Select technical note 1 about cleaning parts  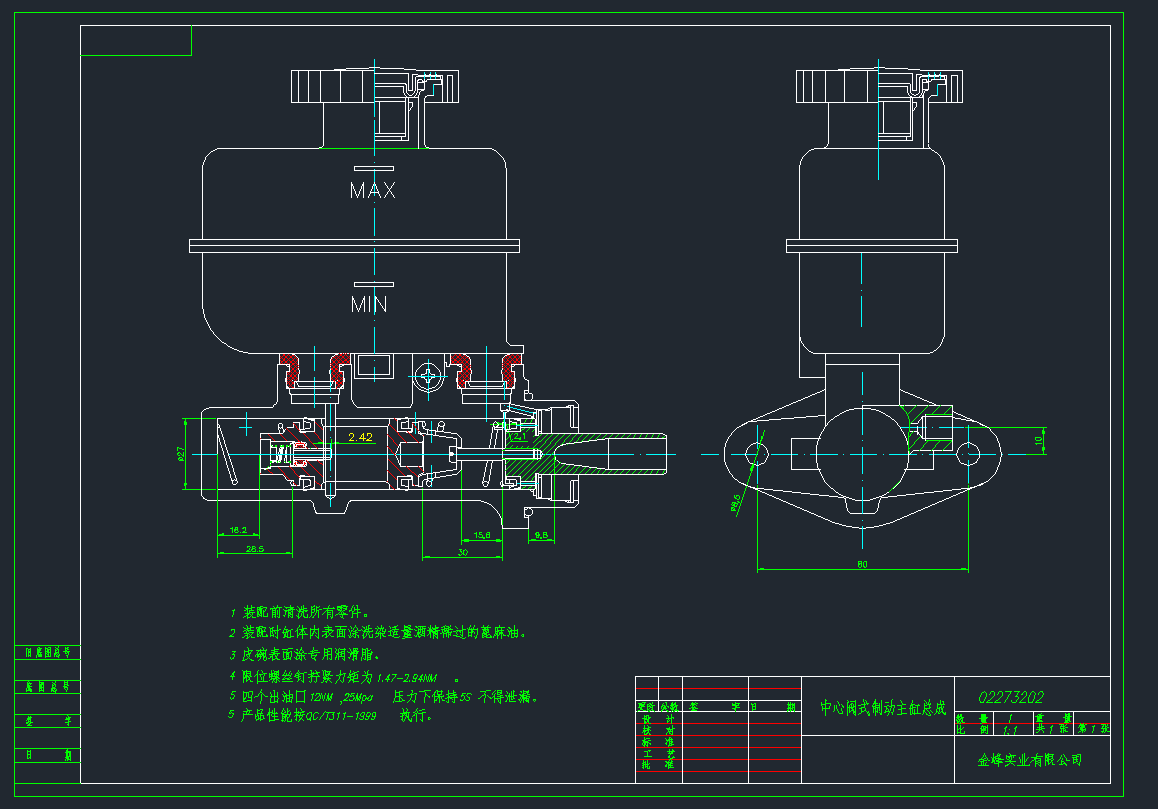(300, 611)
